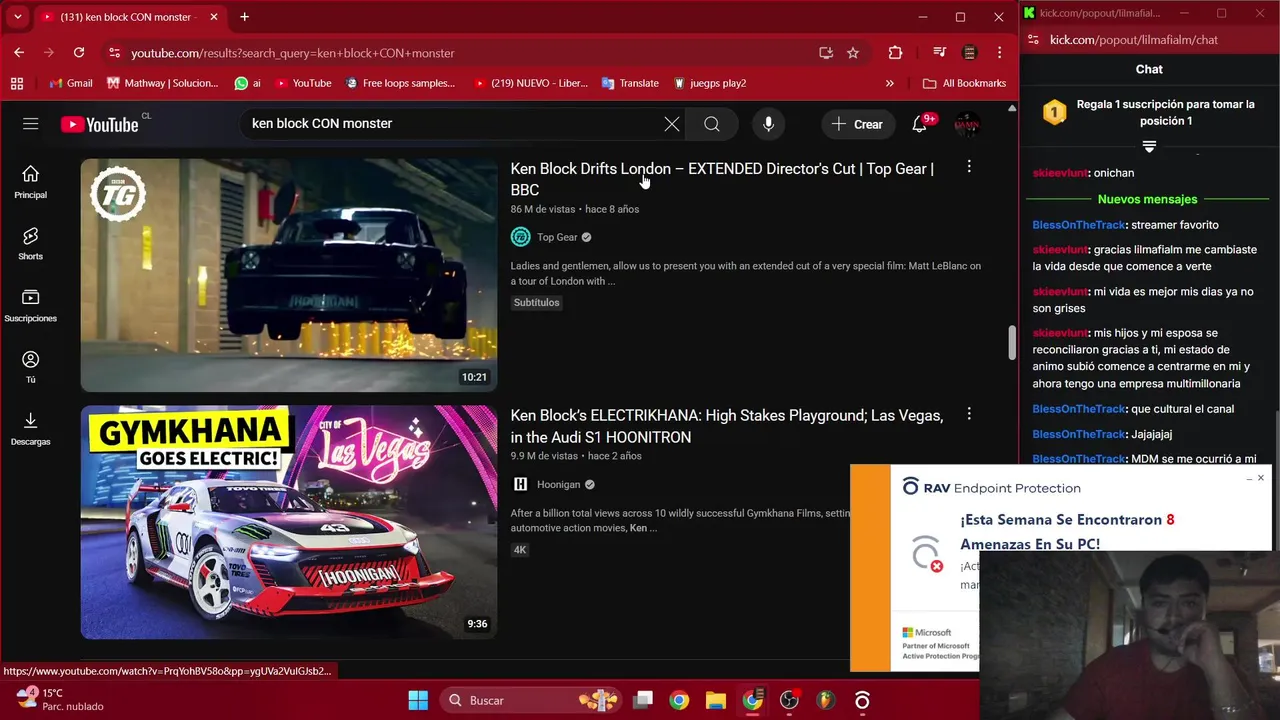Click BlessOnTheTrack username in streamer favorito message
The height and width of the screenshot is (720, 1280).
coord(1079,225)
